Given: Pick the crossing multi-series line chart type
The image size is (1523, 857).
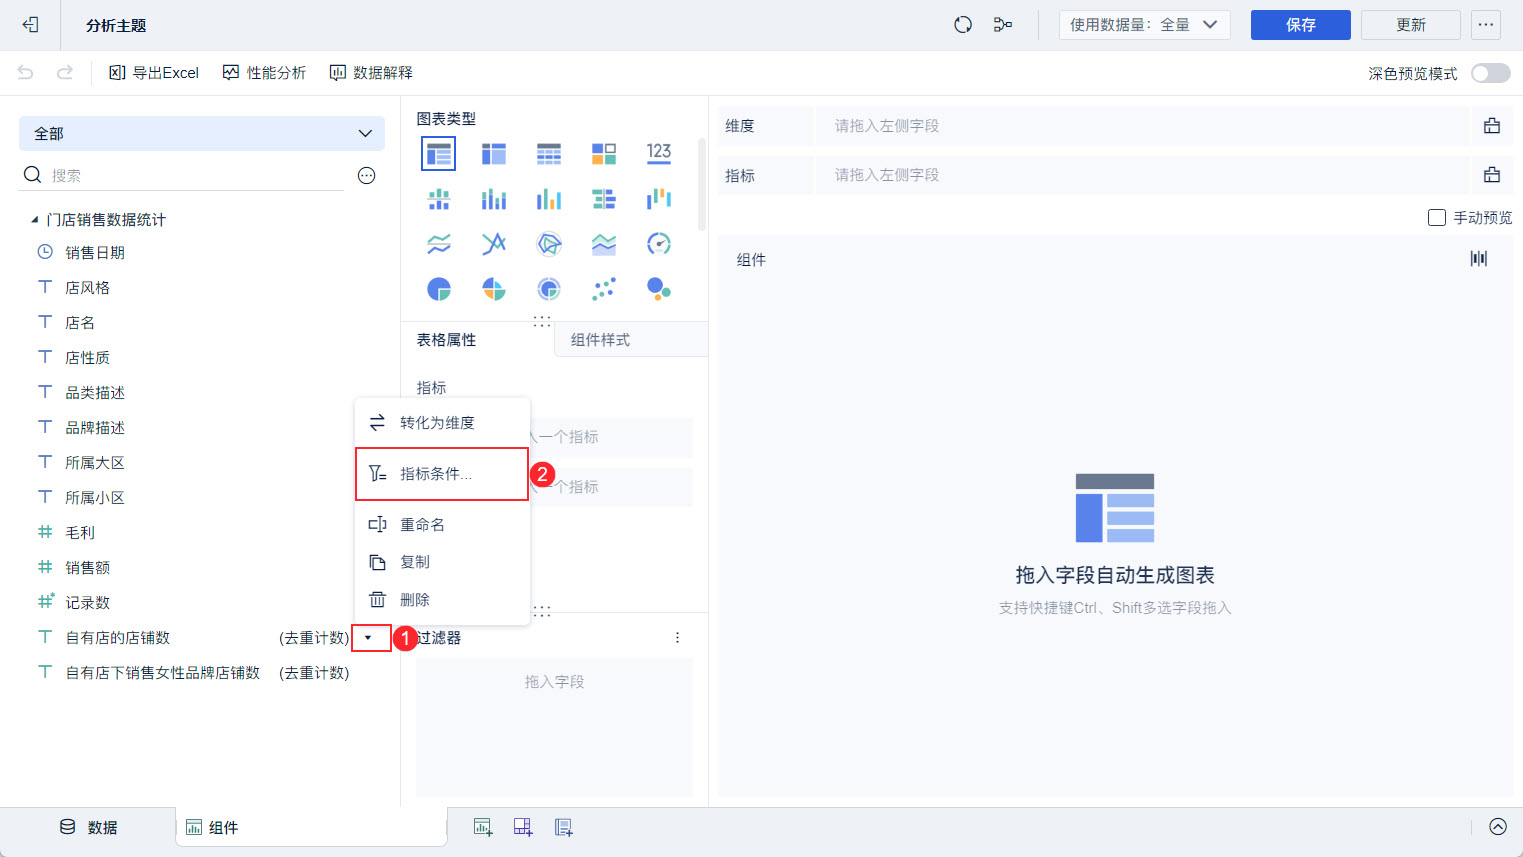Looking at the screenshot, I should (494, 244).
